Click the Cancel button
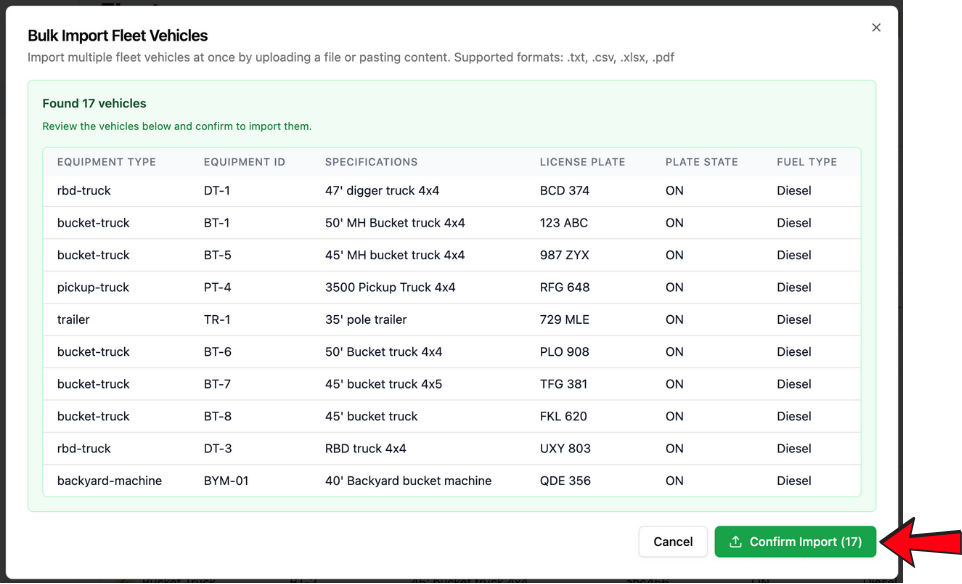Viewport: 962px width, 584px height. point(673,541)
